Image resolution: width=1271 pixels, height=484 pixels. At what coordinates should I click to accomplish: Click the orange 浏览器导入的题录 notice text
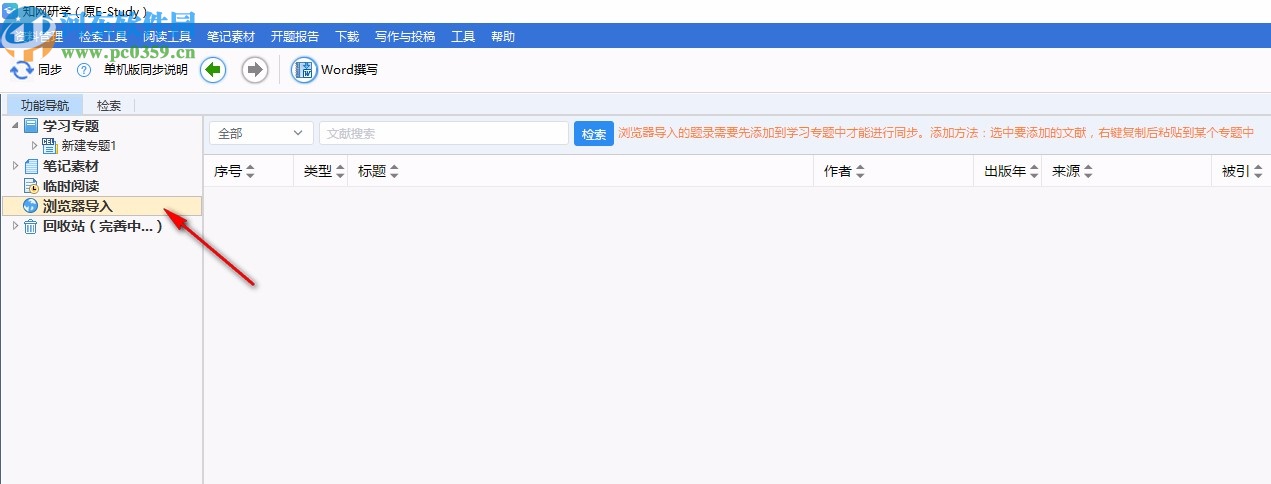[937, 133]
